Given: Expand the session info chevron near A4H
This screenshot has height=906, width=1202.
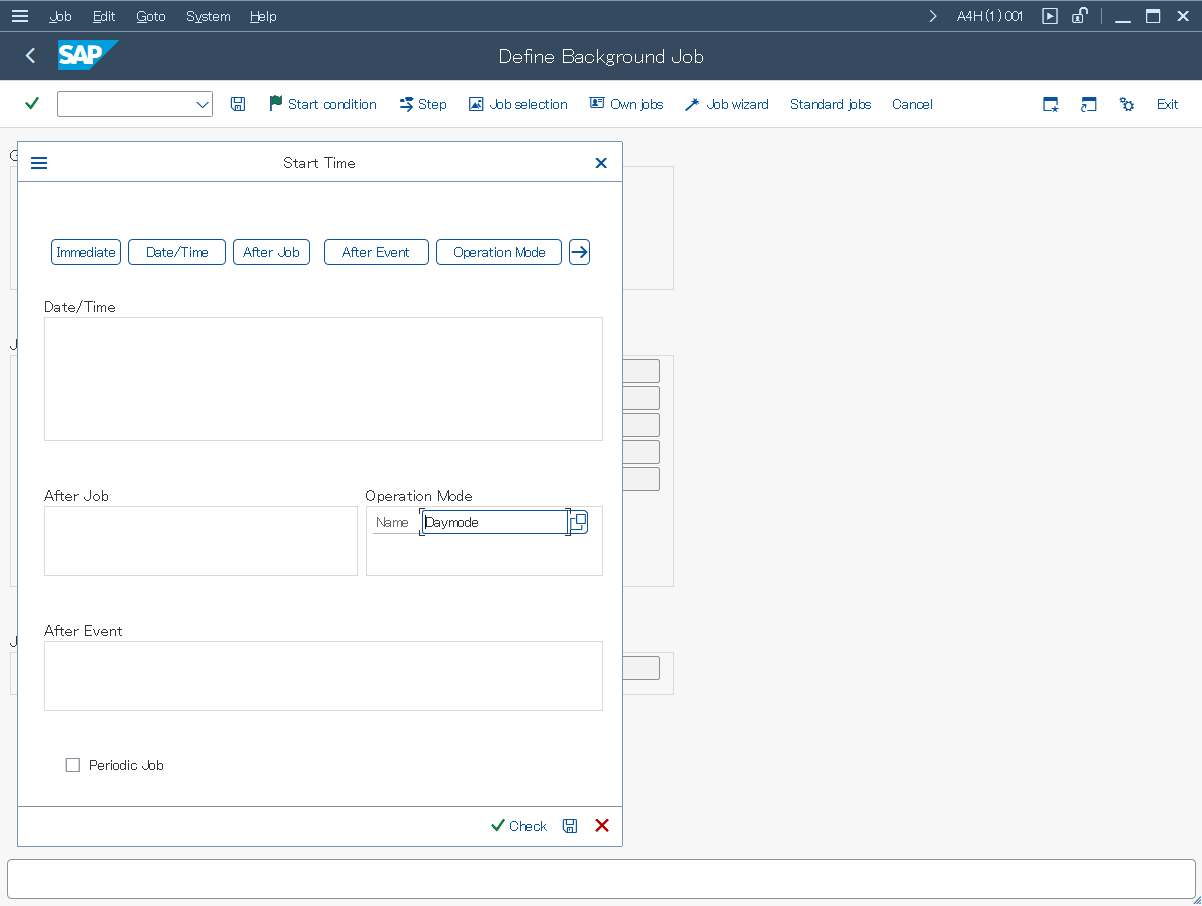Looking at the screenshot, I should 933,16.
